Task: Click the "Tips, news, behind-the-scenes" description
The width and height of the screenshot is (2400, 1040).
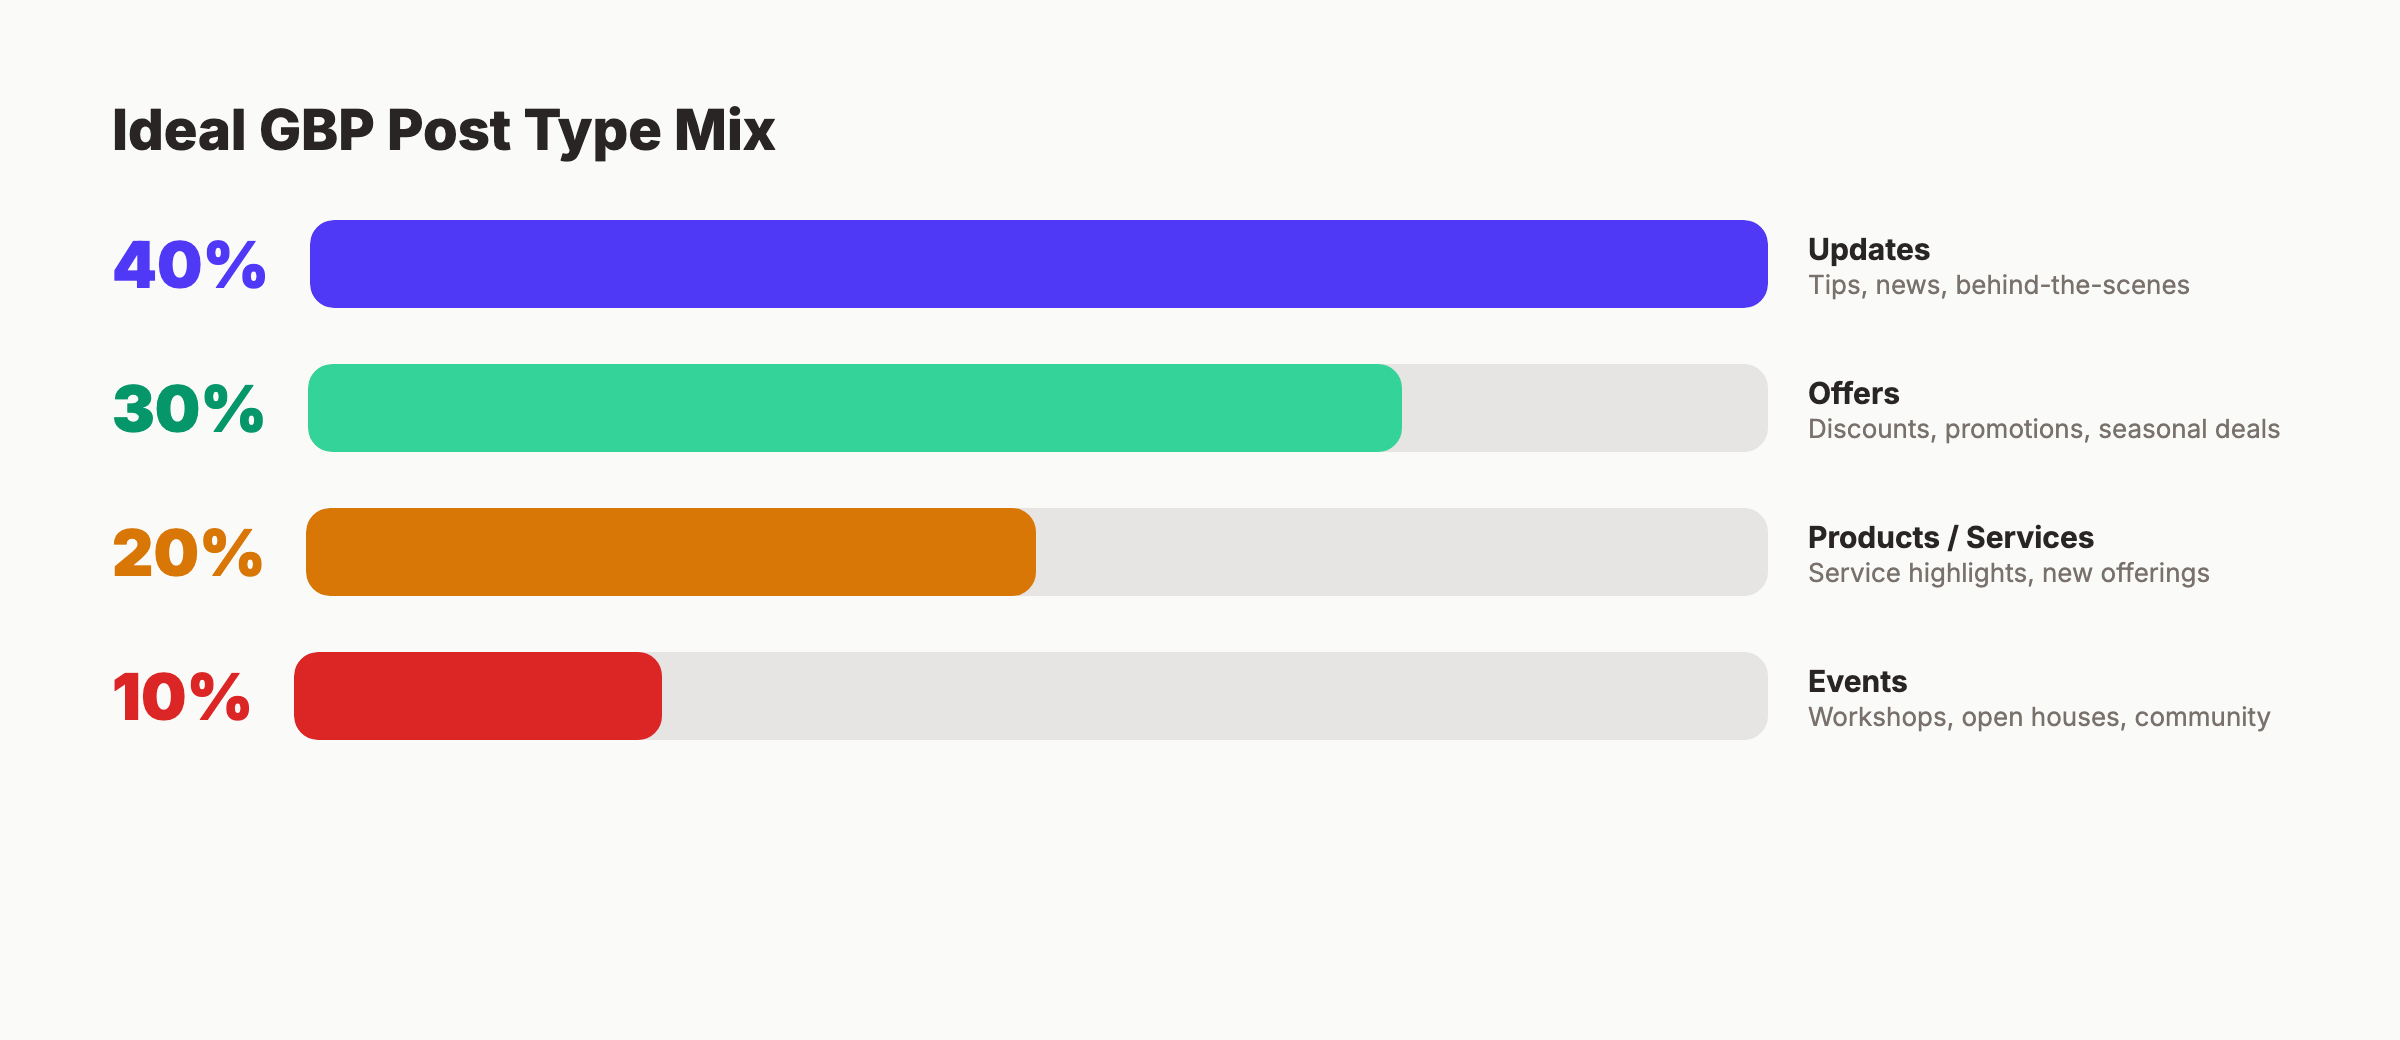Action: coord(1998,285)
